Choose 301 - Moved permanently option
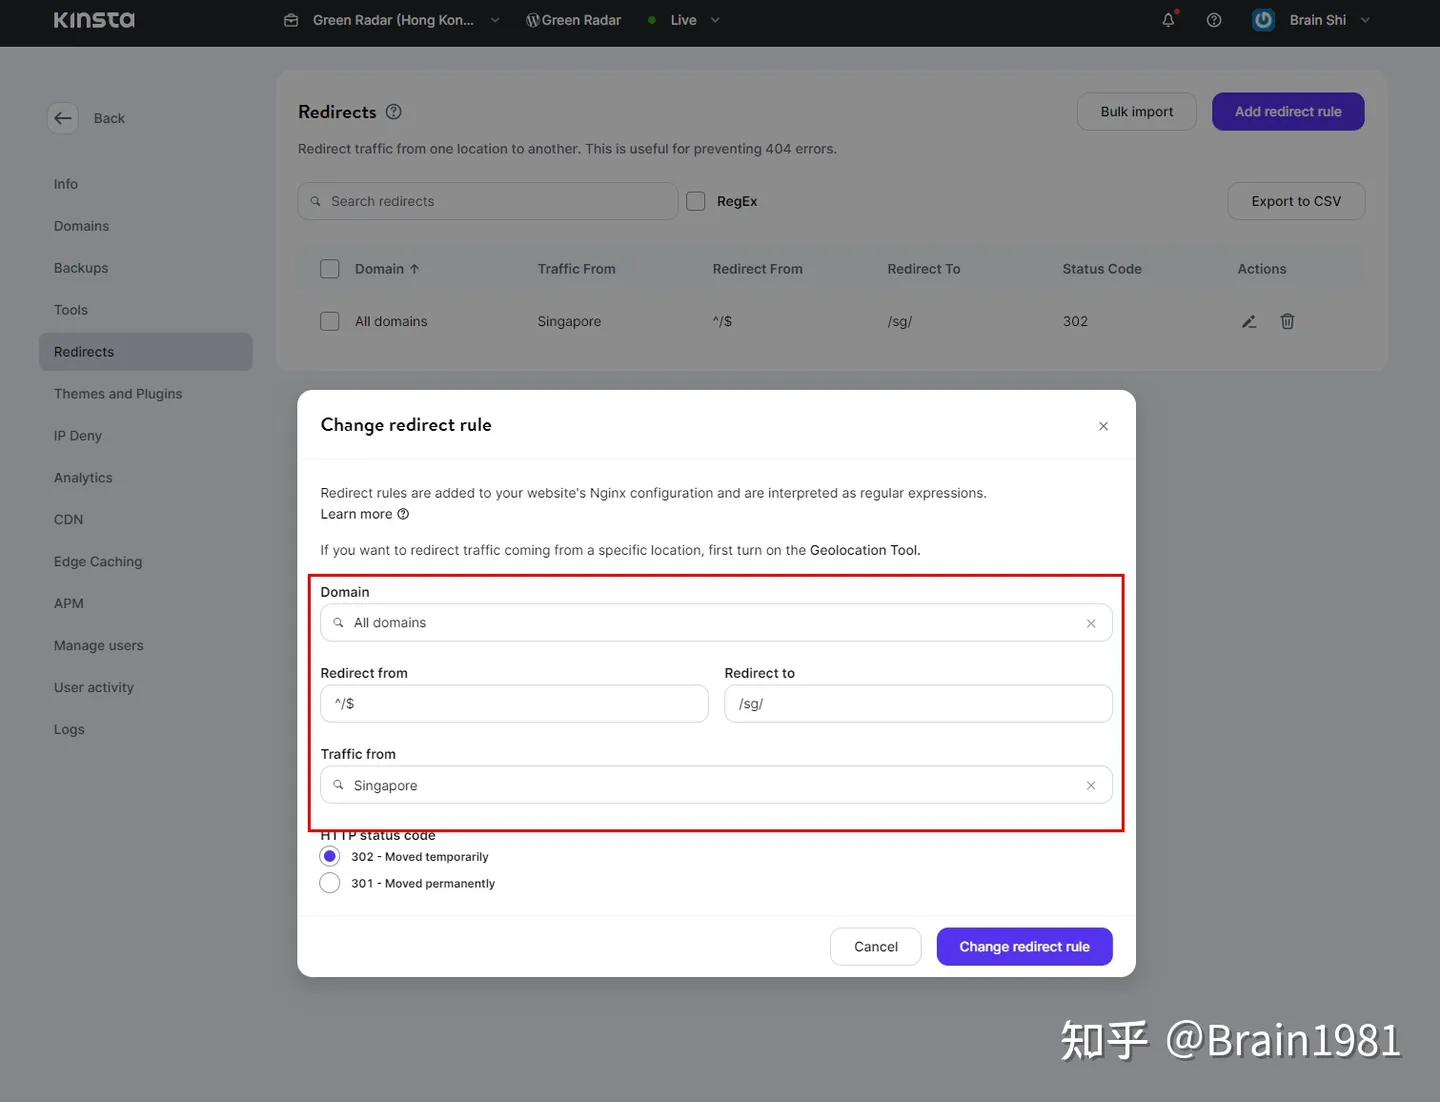The width and height of the screenshot is (1440, 1102). point(330,883)
